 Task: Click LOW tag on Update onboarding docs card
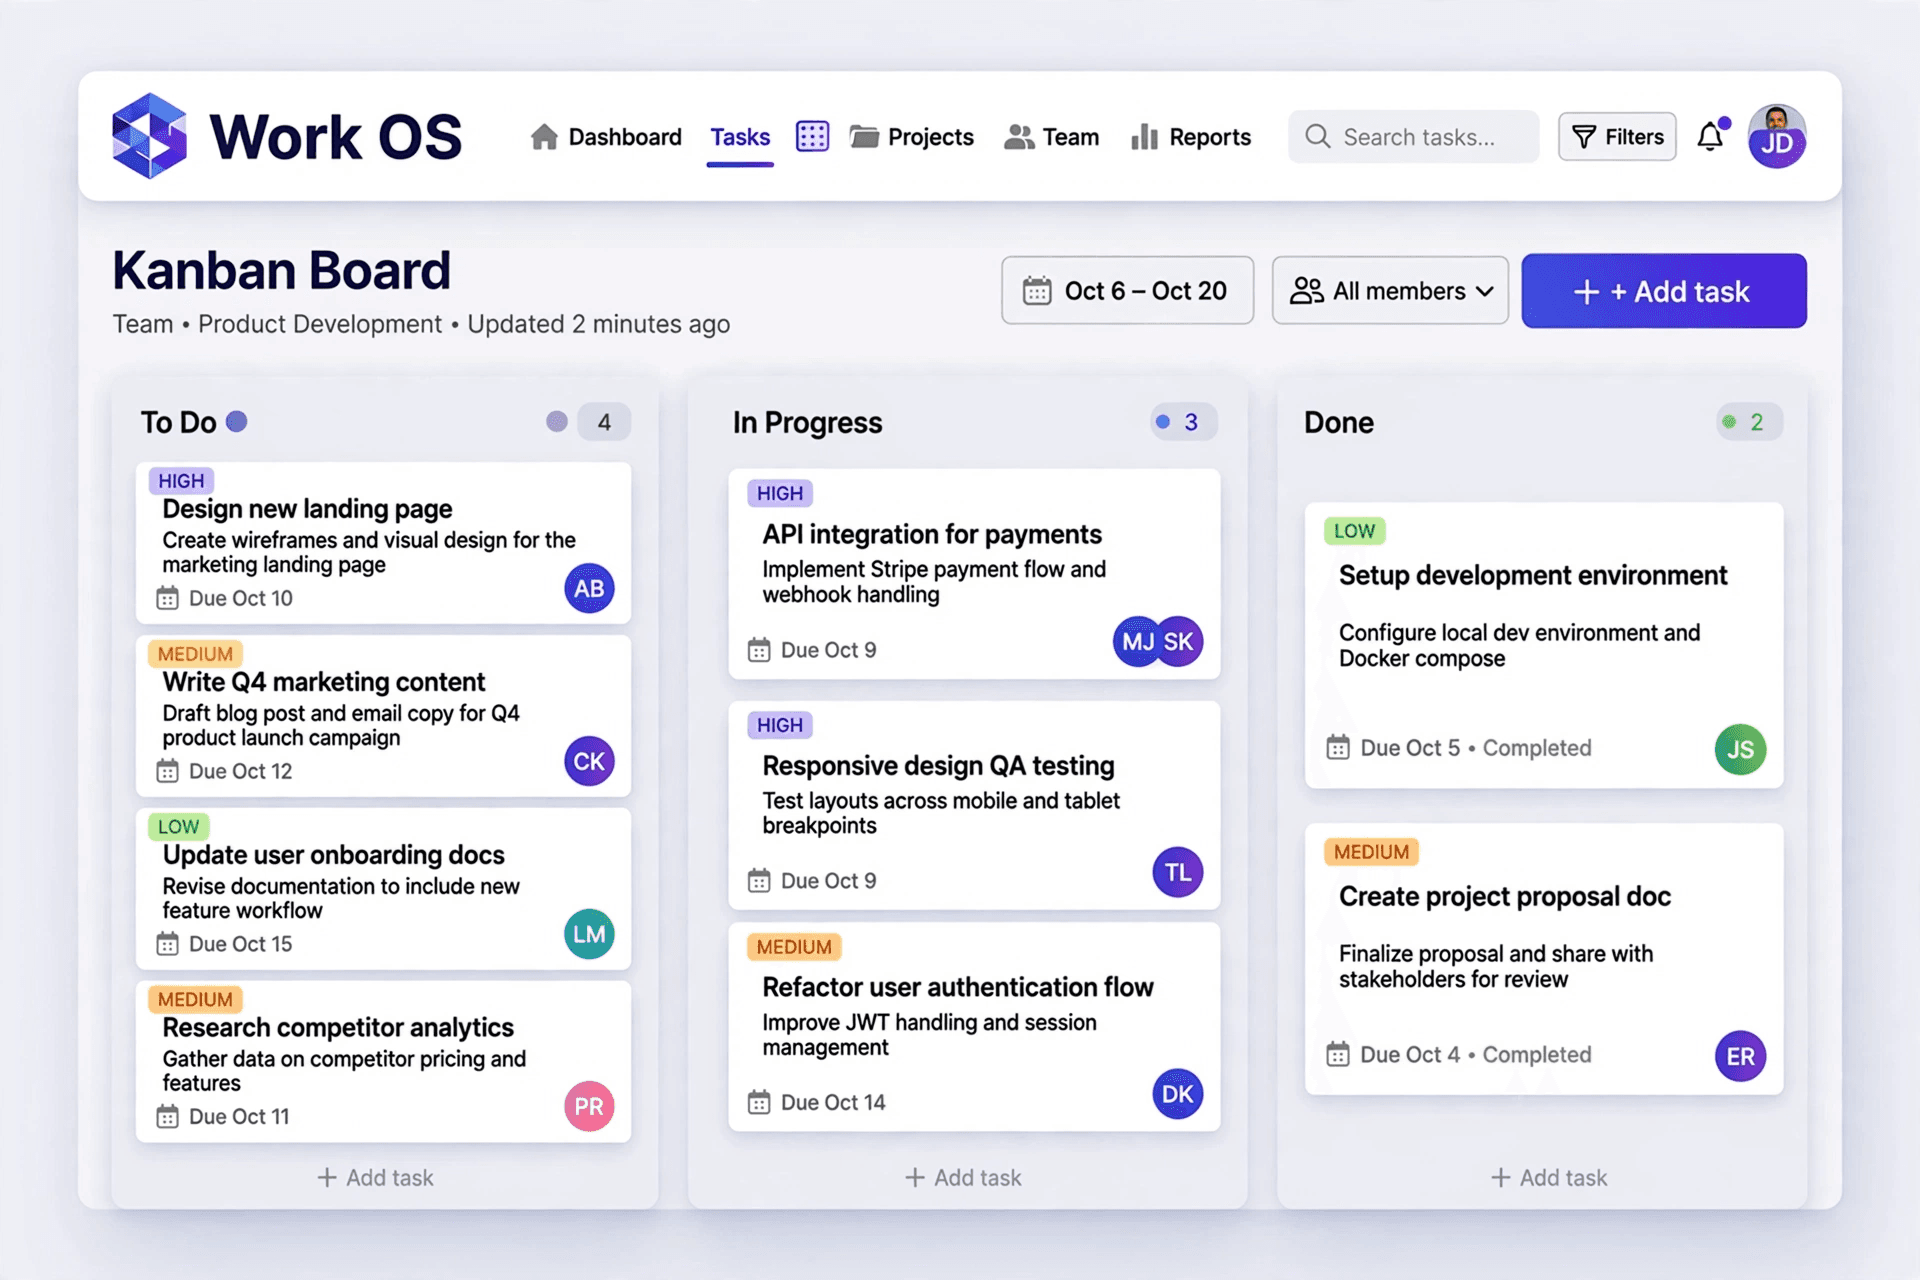pyautogui.click(x=178, y=827)
